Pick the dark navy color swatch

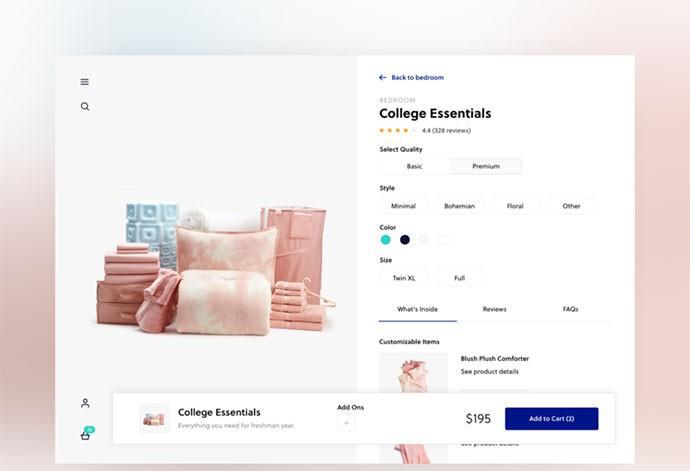click(405, 239)
